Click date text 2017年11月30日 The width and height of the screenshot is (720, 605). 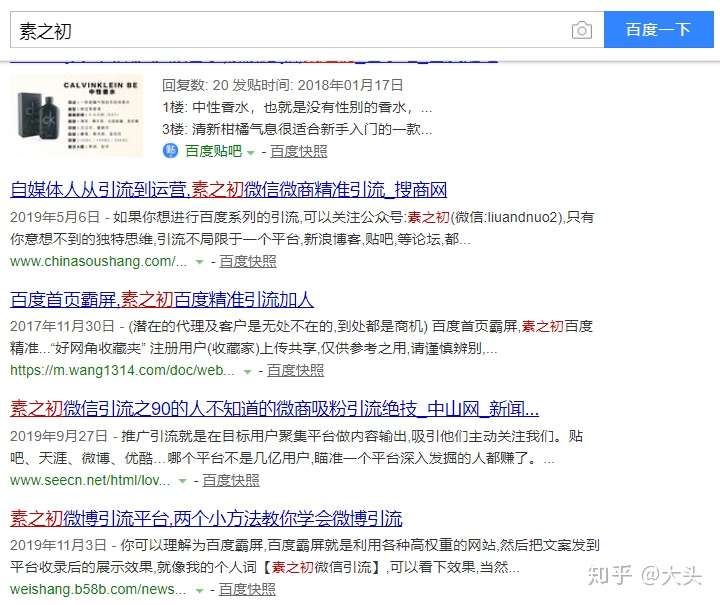click(62, 326)
